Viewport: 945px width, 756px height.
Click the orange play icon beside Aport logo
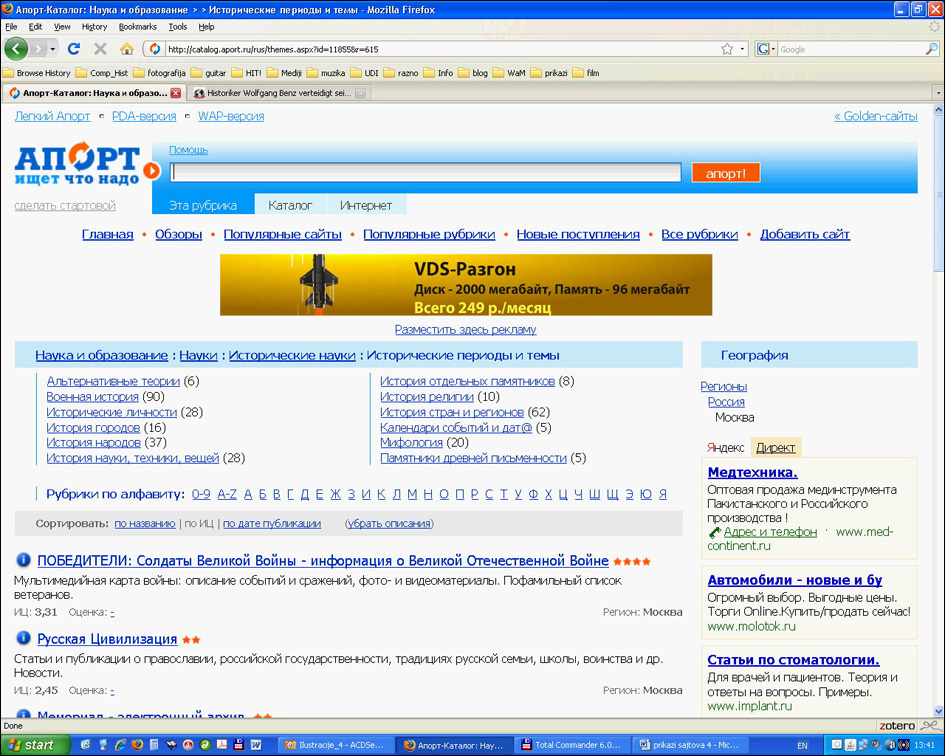(151, 171)
